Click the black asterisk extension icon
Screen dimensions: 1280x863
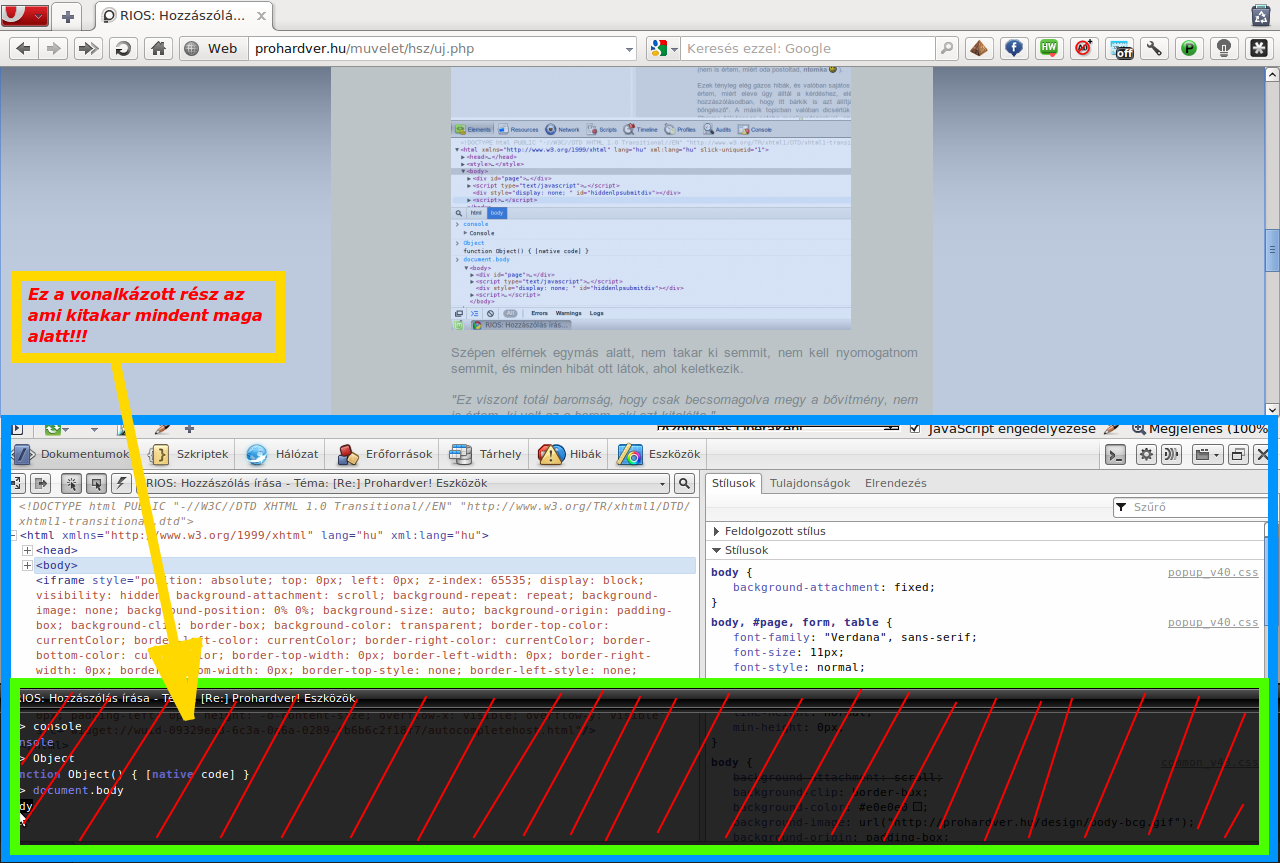1259,48
